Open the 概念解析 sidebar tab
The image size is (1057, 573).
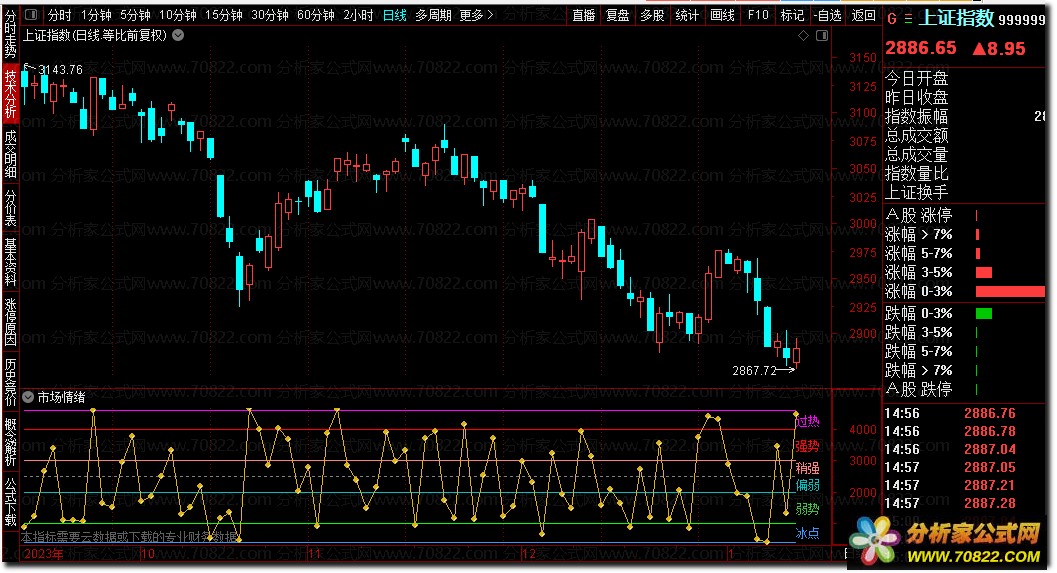click(10, 442)
